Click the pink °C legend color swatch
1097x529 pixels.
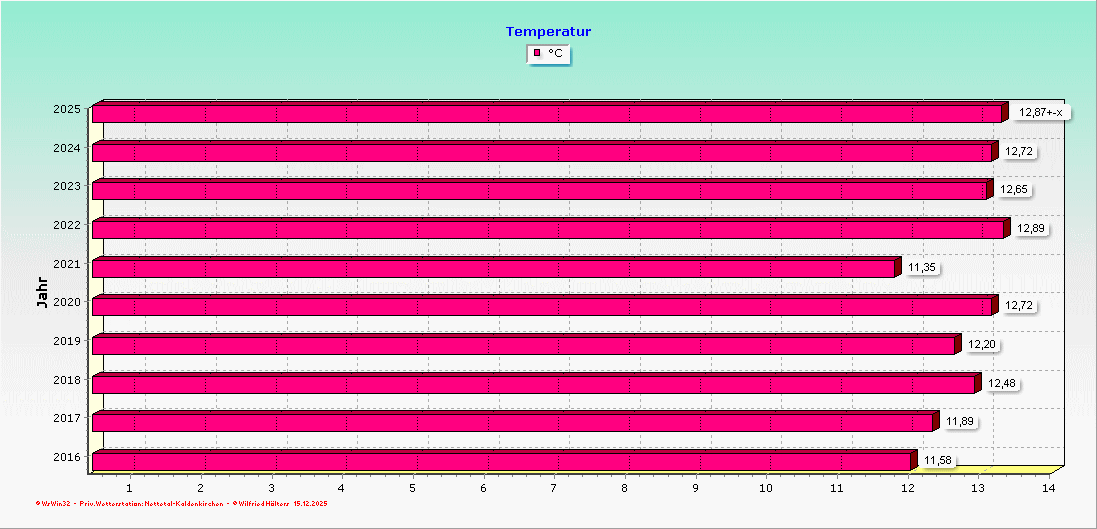pyautogui.click(x=537, y=53)
